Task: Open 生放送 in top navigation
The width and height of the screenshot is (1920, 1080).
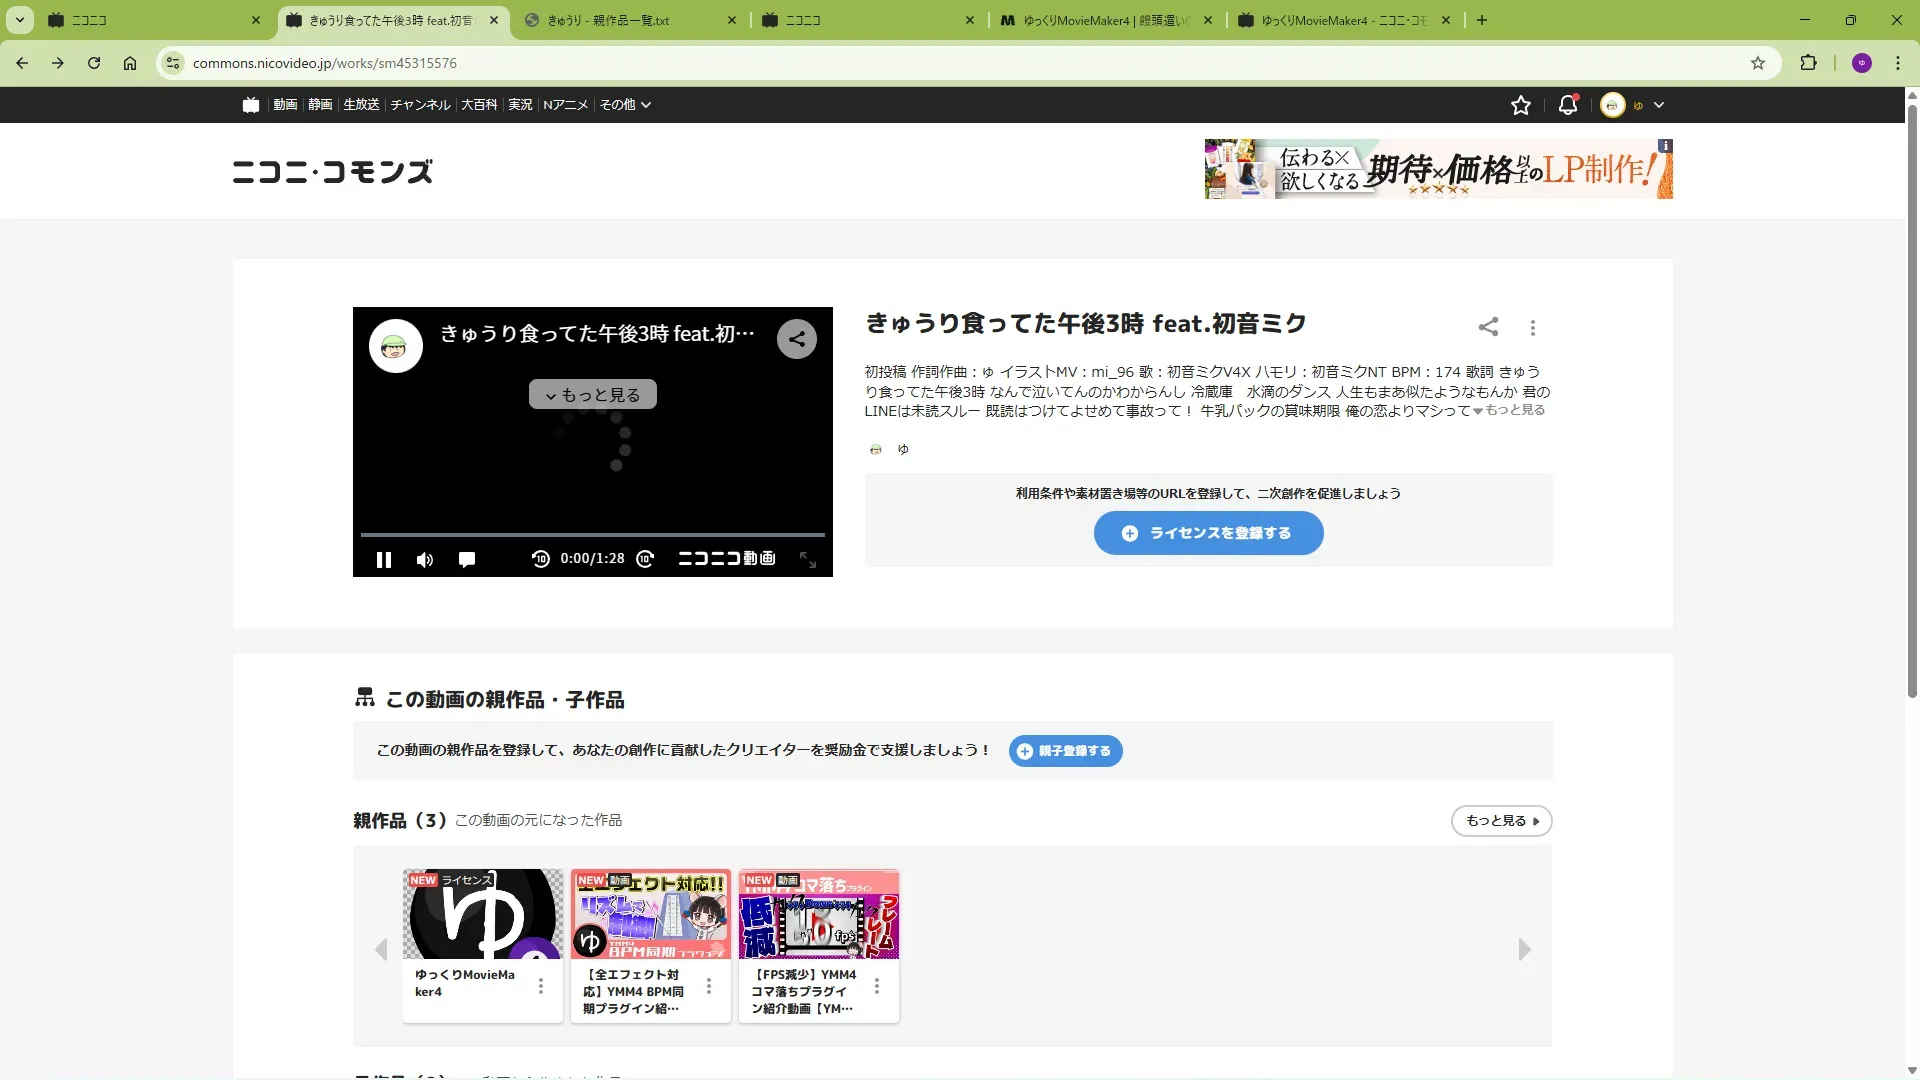Action: 361,105
